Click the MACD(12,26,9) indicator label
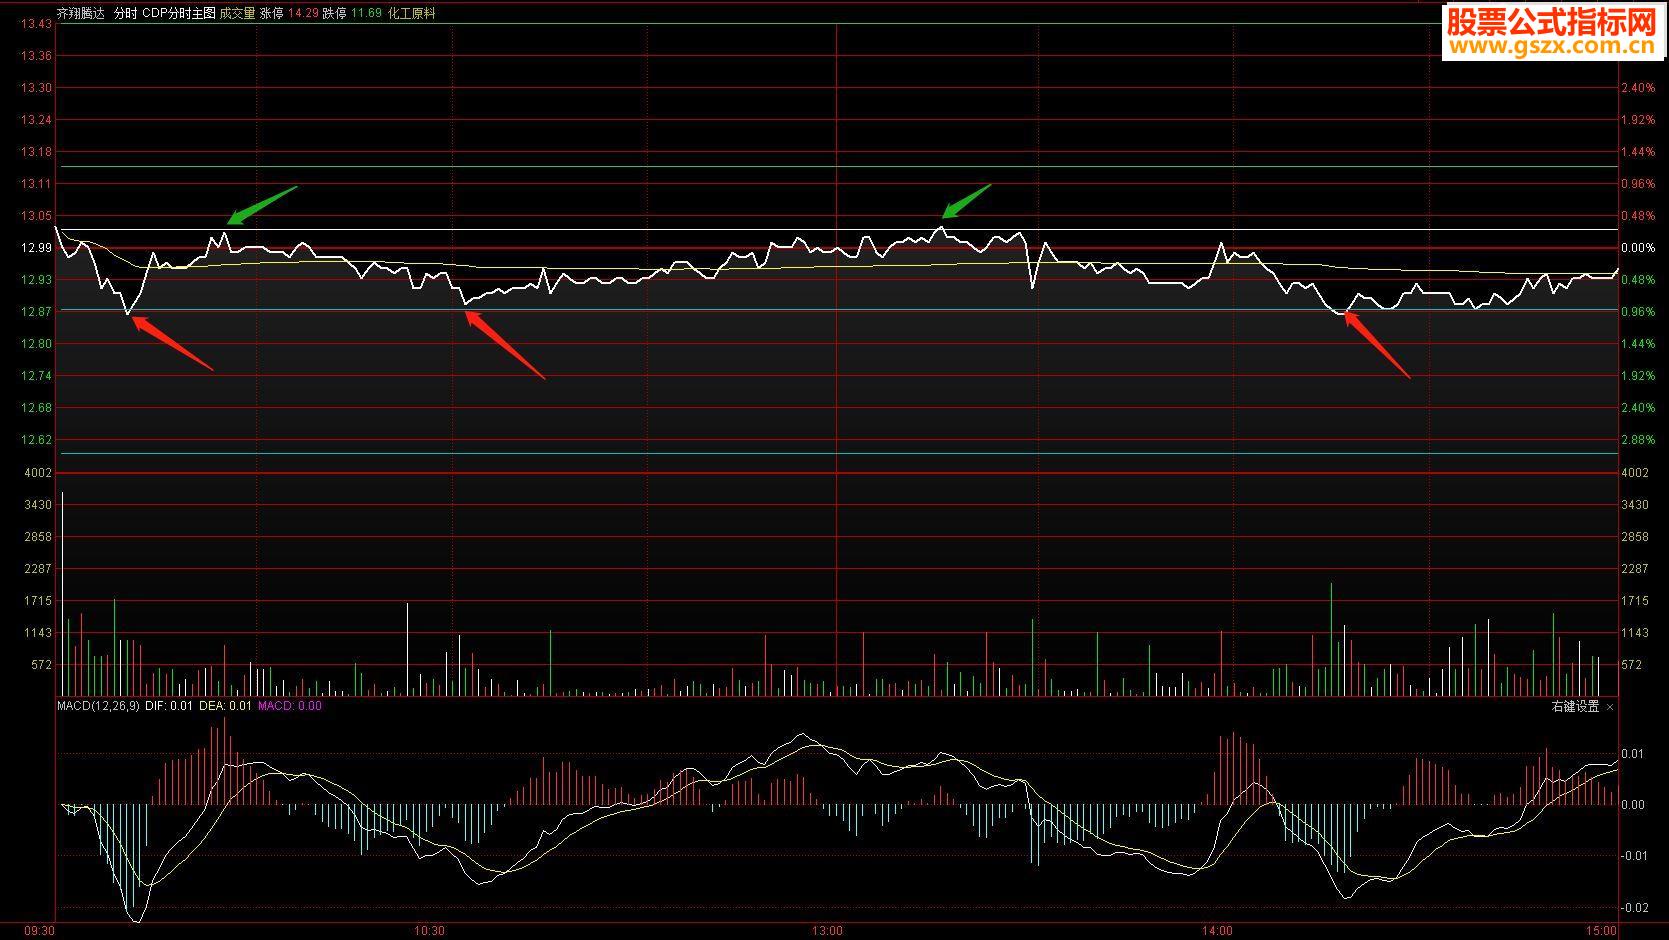Image resolution: width=1669 pixels, height=940 pixels. (x=98, y=706)
